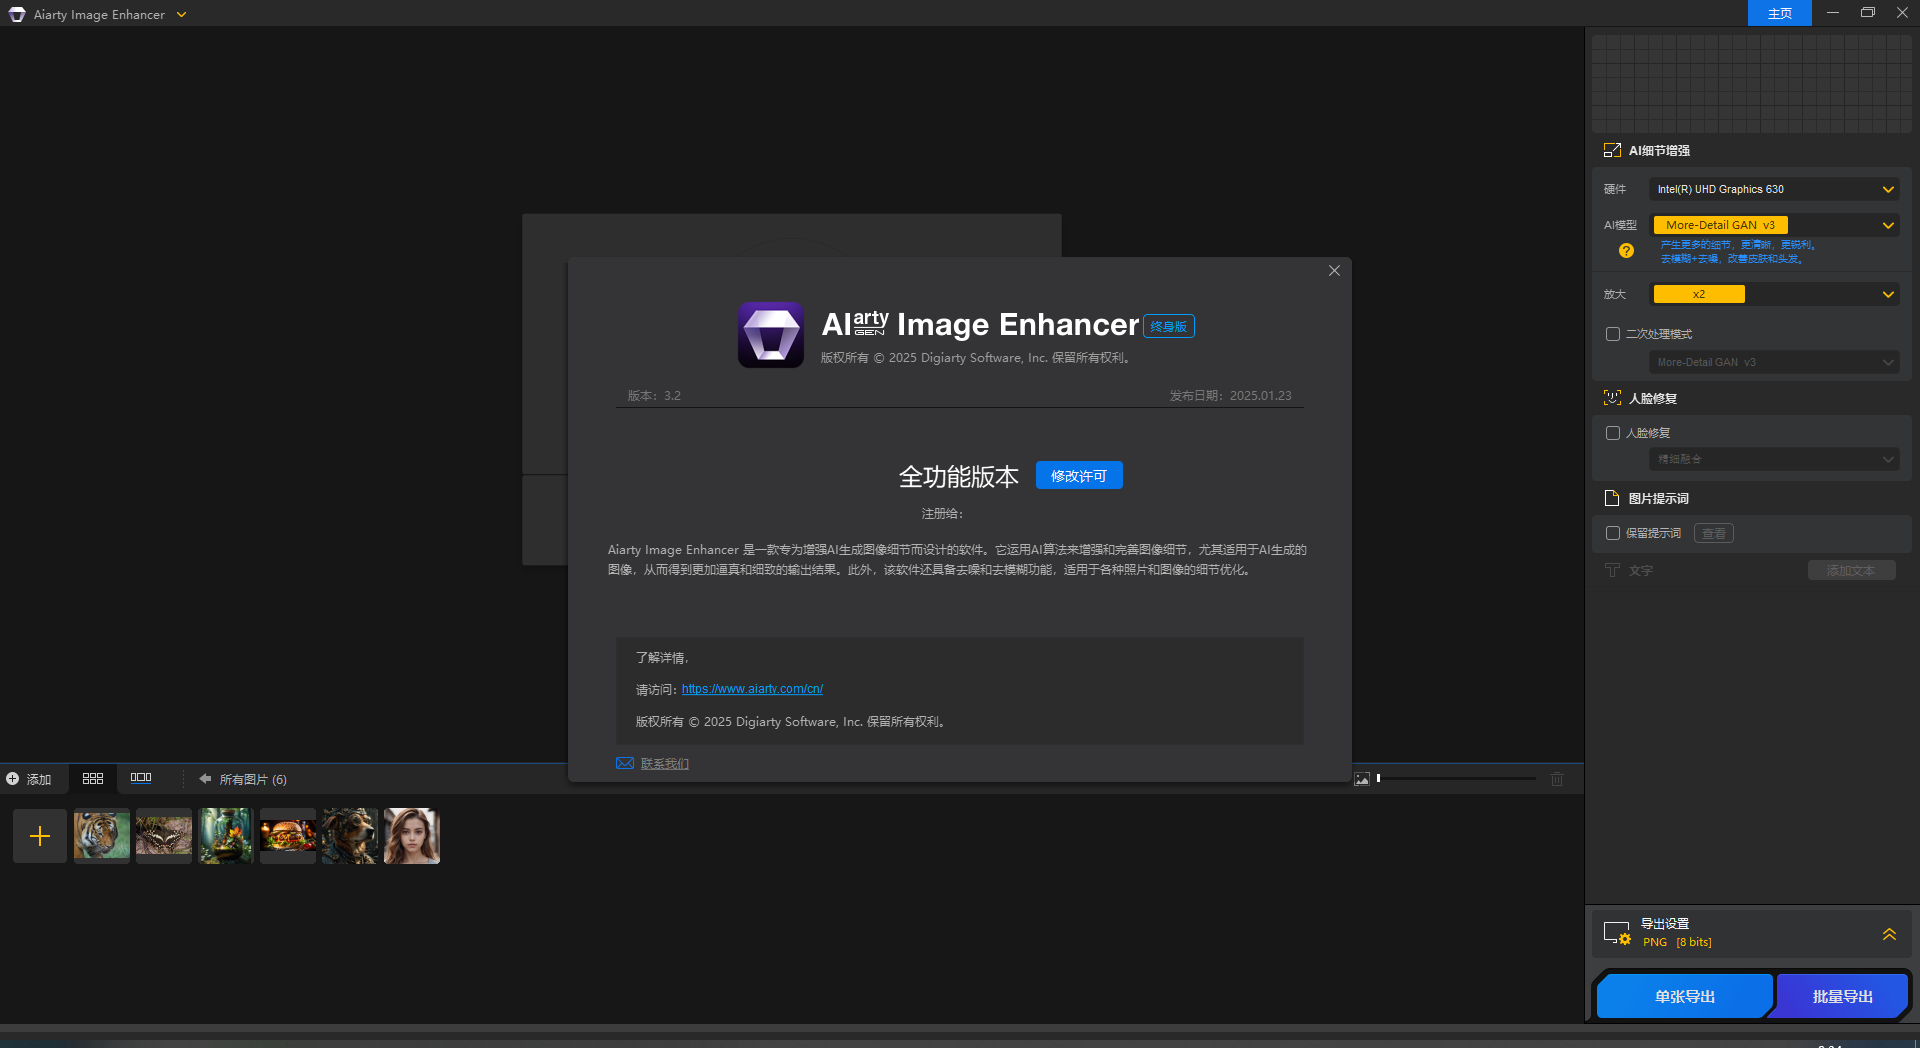Click the 图片提示词 document icon
The width and height of the screenshot is (1920, 1048).
point(1612,498)
